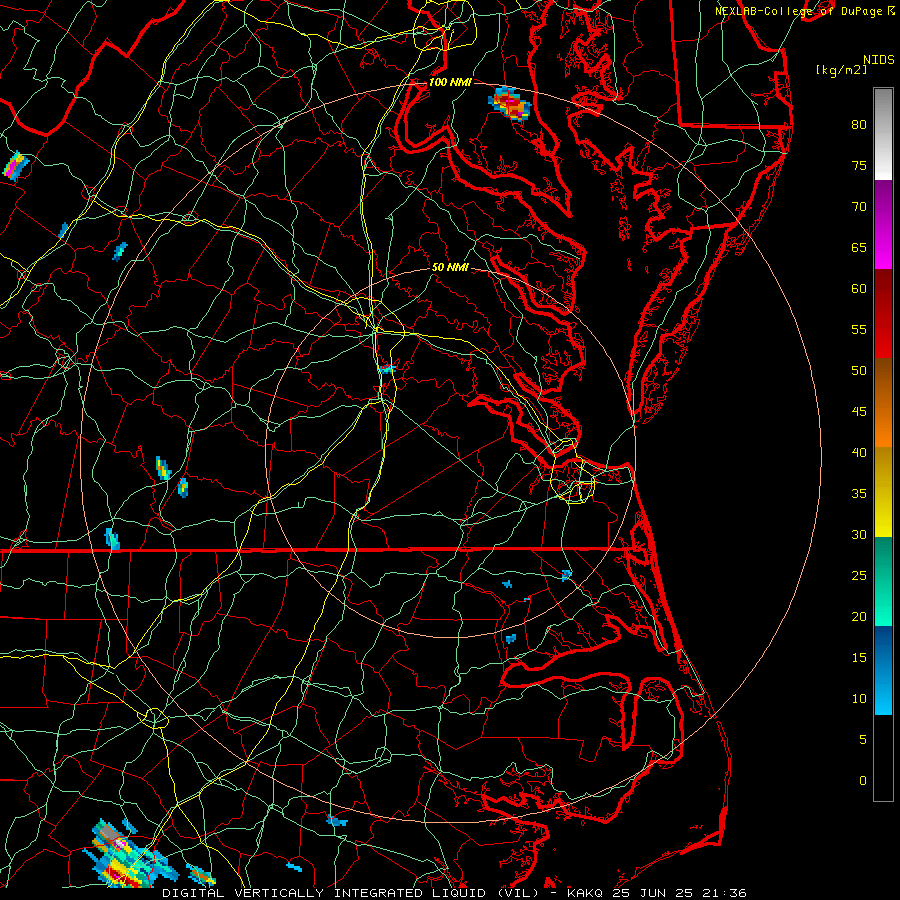Click the 35 value on the scale
This screenshot has height=900, width=900.
859,494
